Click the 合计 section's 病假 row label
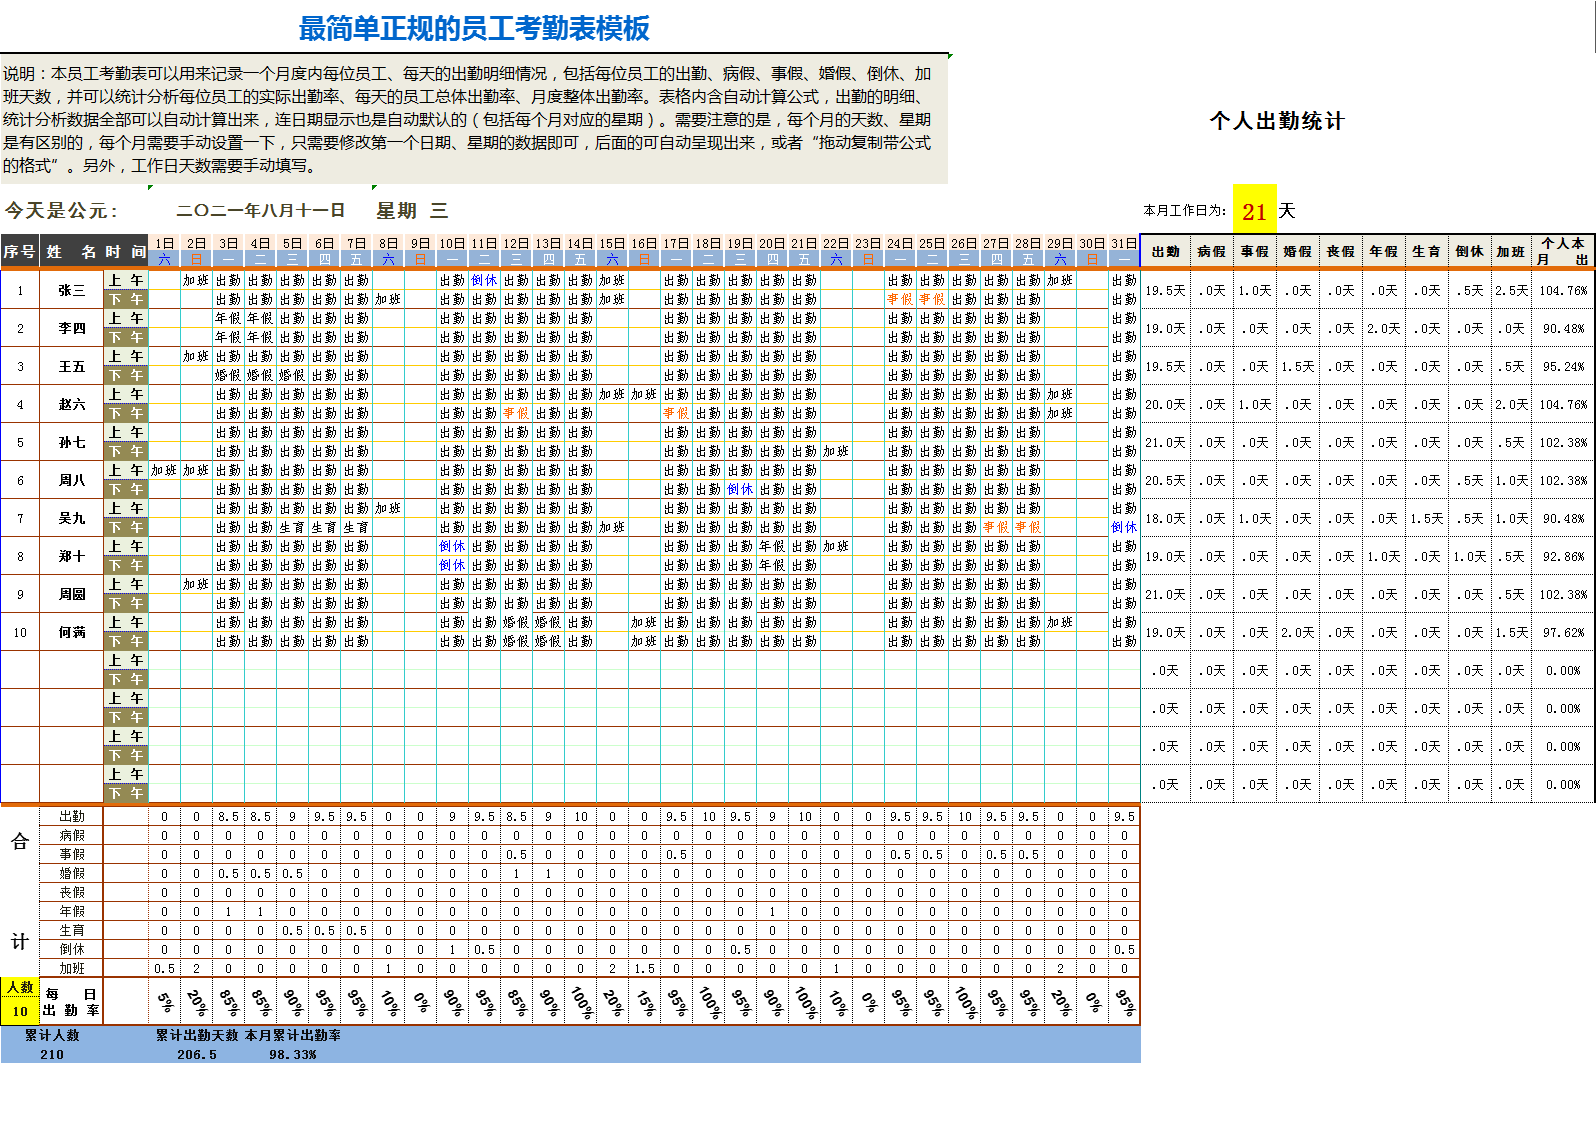The height and width of the screenshot is (1148, 1596). pos(72,835)
